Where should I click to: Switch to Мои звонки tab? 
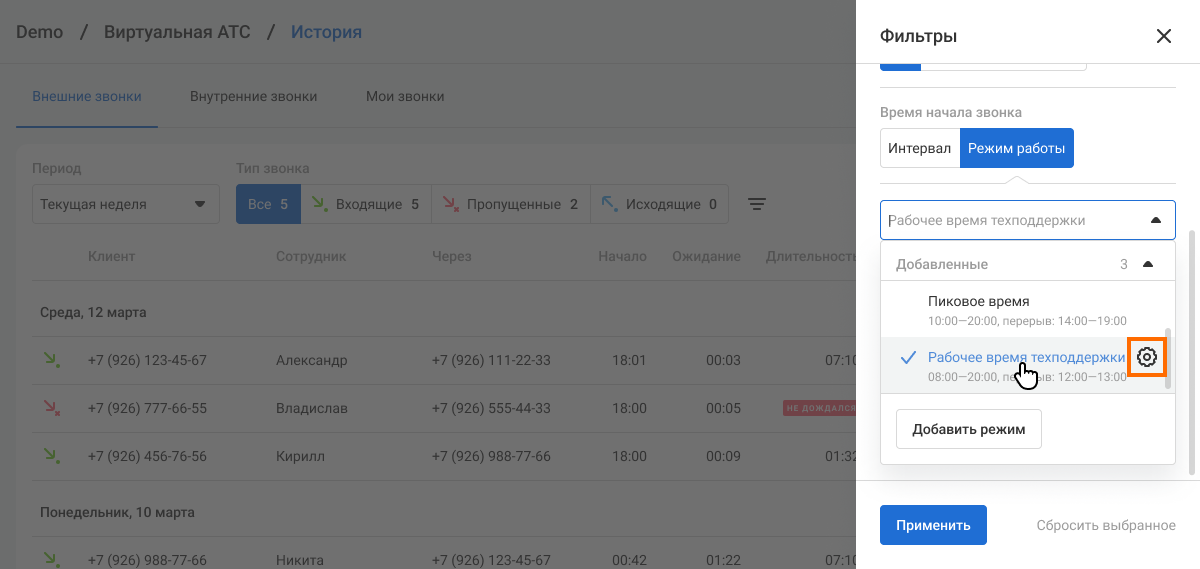(x=405, y=97)
